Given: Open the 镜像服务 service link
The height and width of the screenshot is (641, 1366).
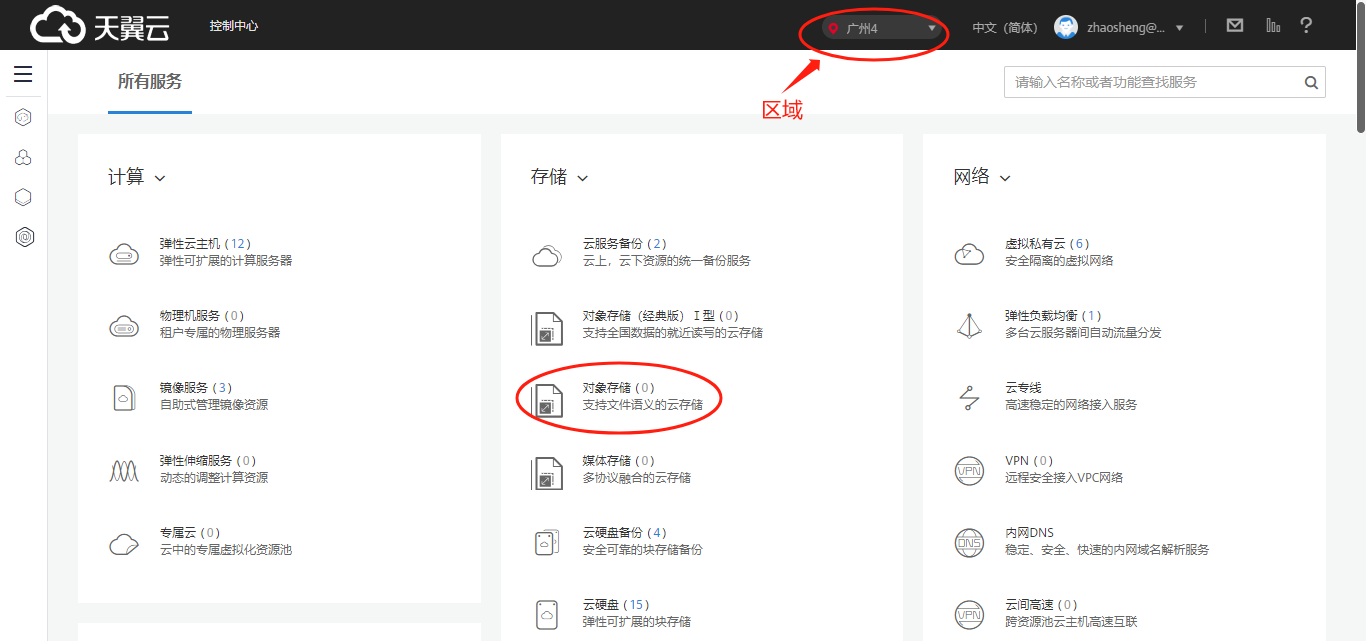Looking at the screenshot, I should [196, 387].
